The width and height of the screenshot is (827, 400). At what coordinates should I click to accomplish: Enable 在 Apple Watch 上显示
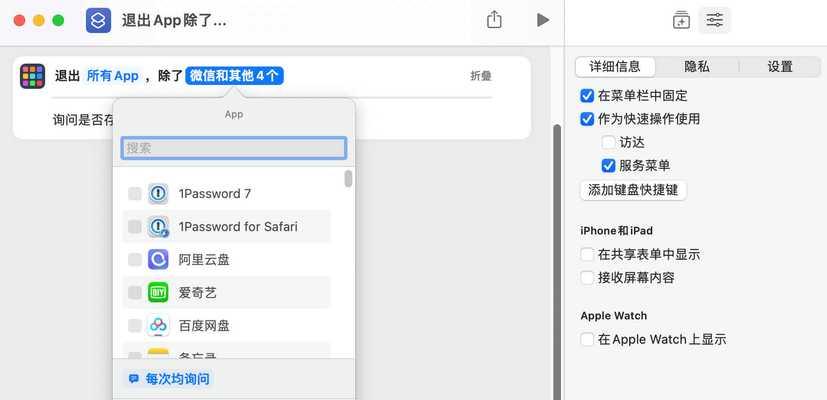click(x=587, y=339)
